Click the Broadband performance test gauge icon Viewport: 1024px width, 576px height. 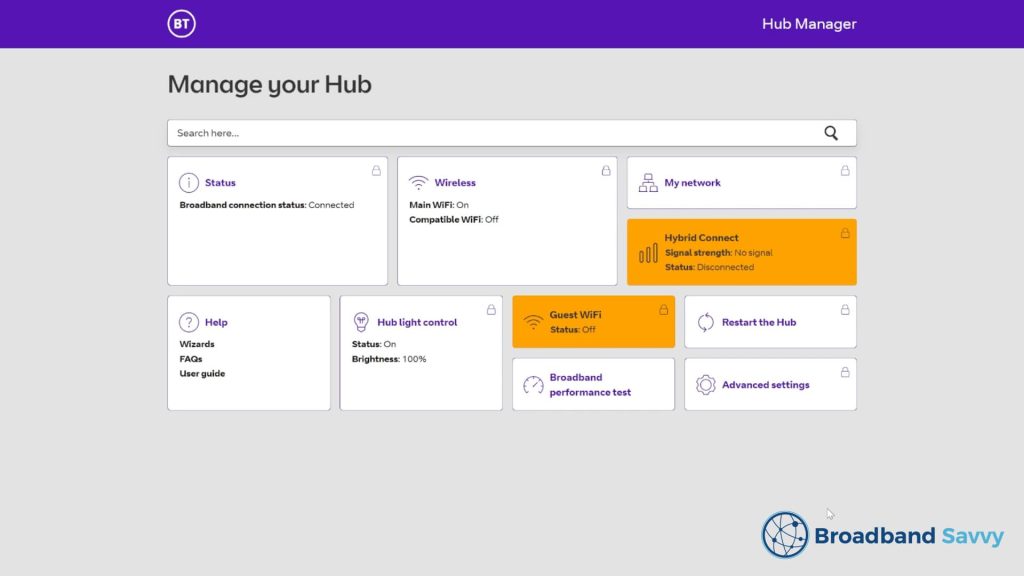(x=533, y=385)
